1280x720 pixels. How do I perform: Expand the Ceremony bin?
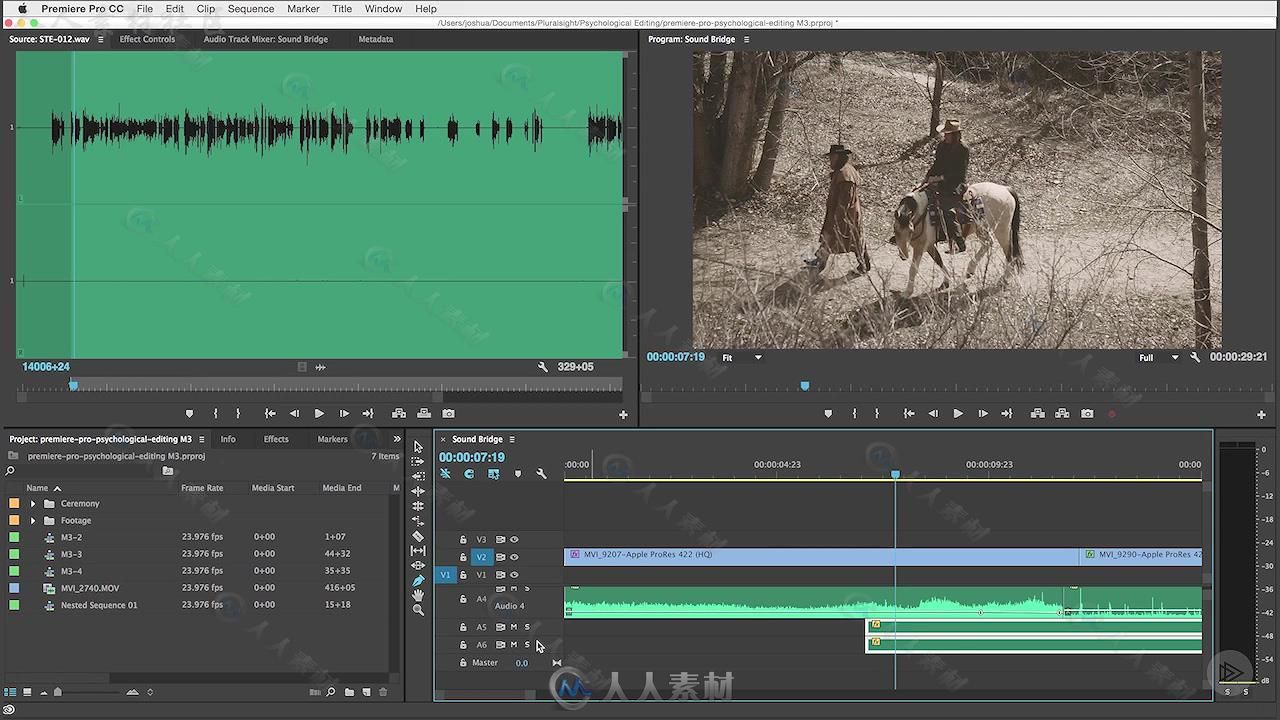[x=33, y=504]
